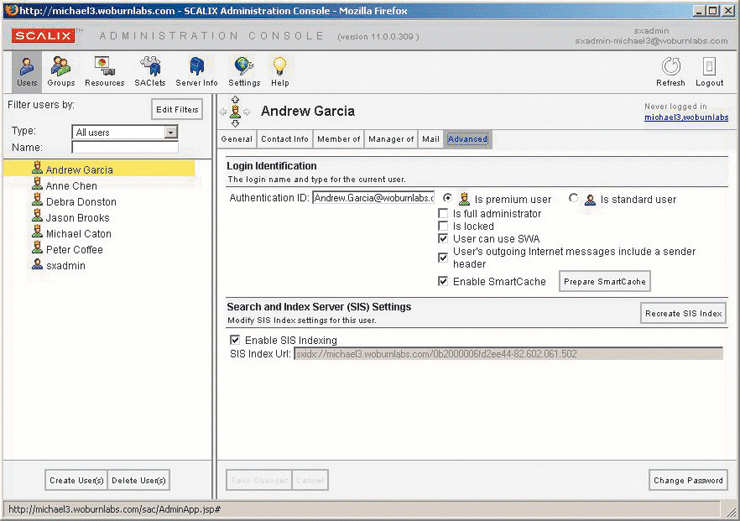
Task: Open the Member of tab
Action: [x=338, y=139]
